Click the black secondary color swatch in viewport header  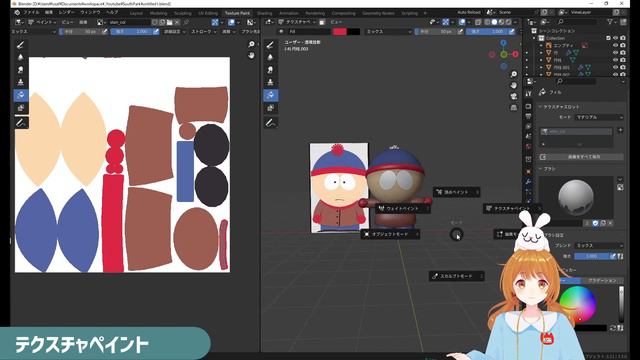click(353, 31)
